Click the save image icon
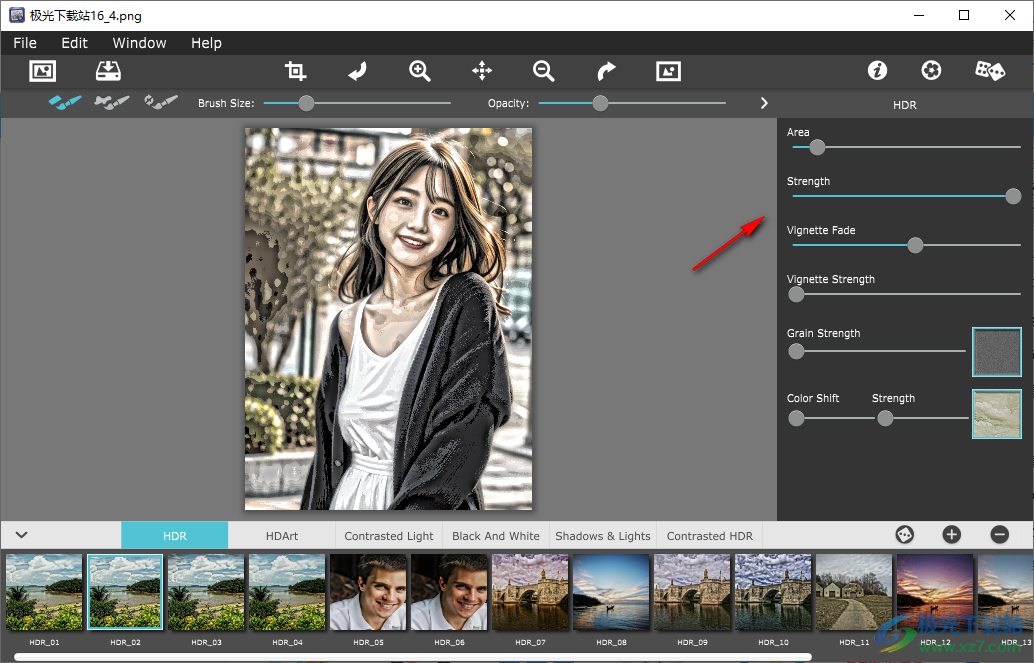Viewport: 1034px width, 663px height. pos(108,71)
